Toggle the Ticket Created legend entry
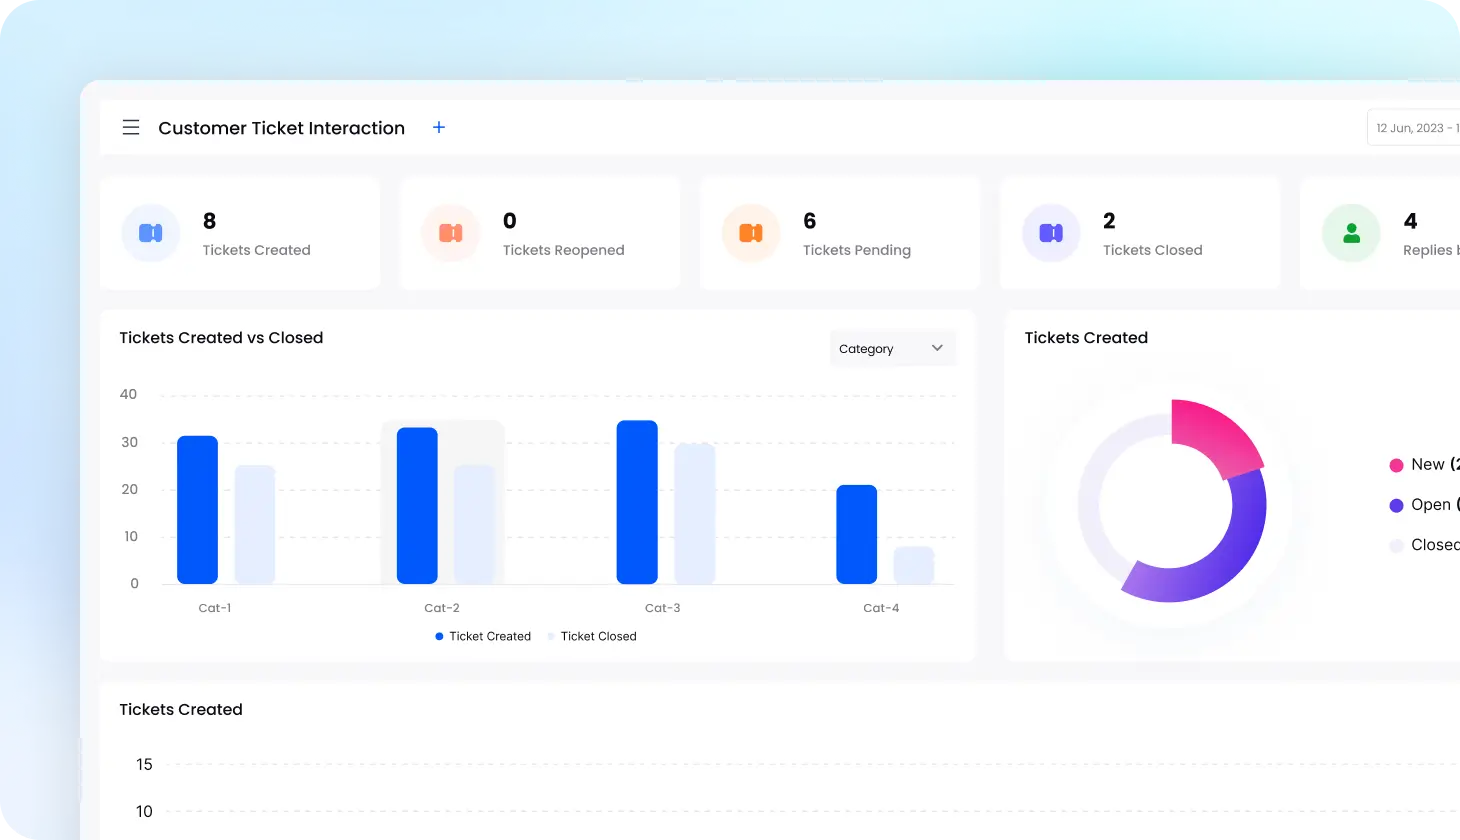1460x840 pixels. (x=483, y=636)
